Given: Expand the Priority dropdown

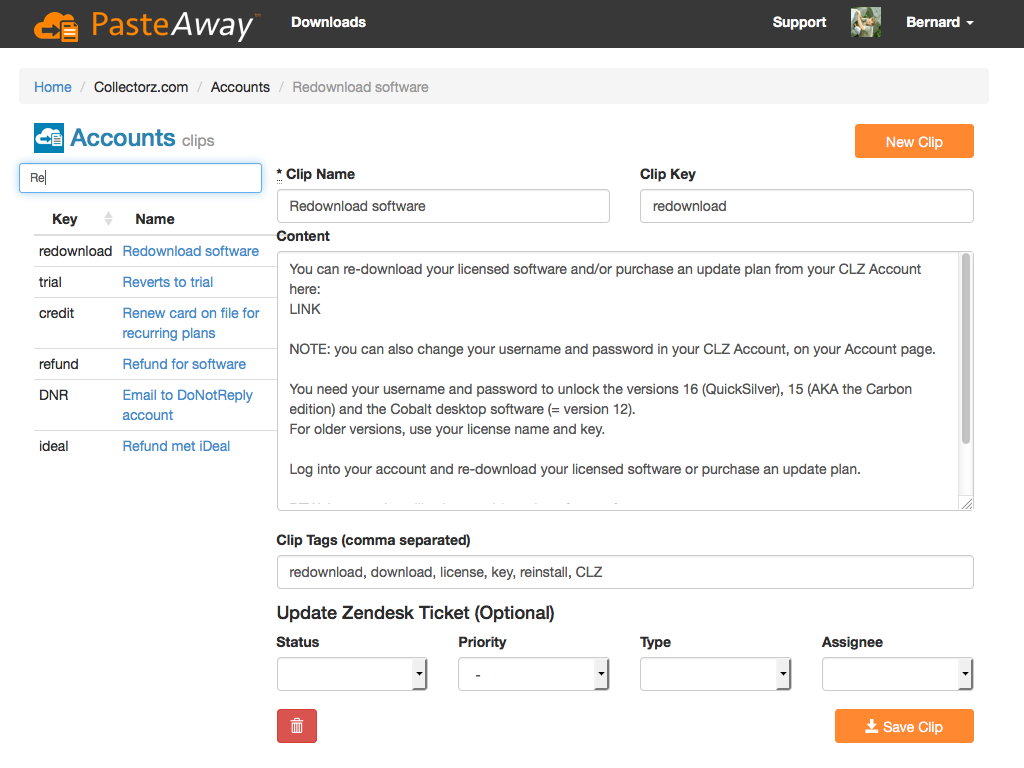Looking at the screenshot, I should 534,675.
